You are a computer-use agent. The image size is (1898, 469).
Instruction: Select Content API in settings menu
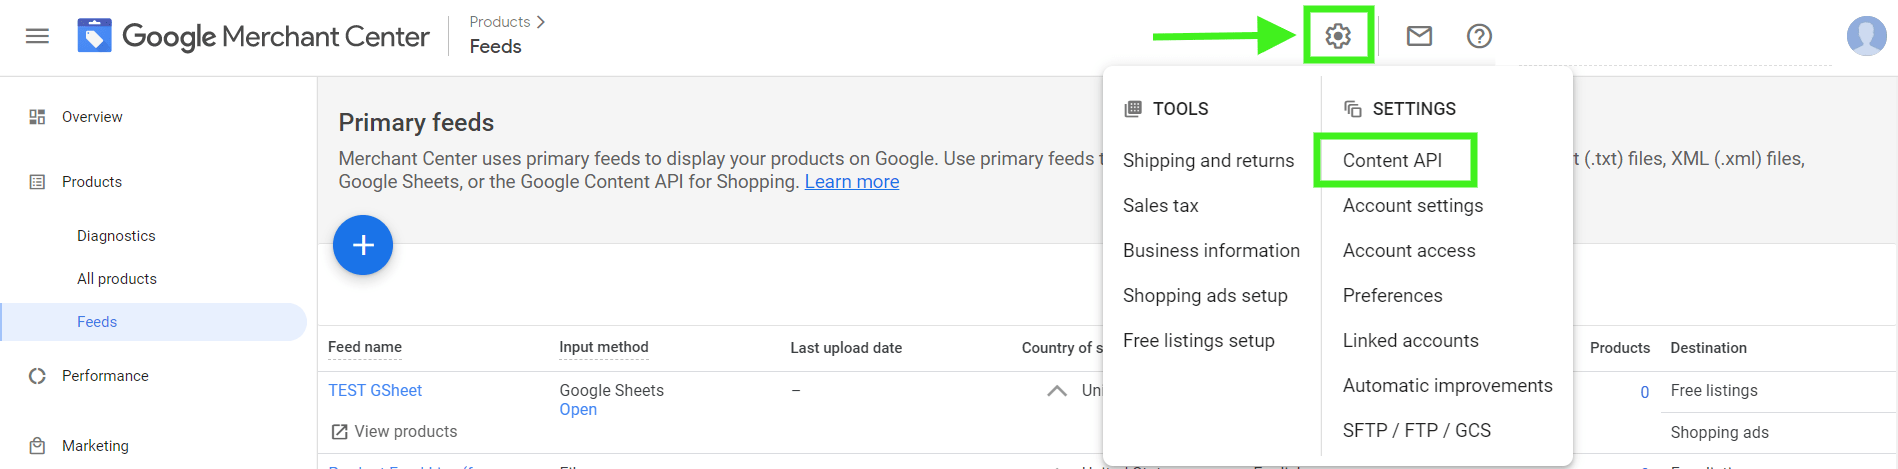(x=1392, y=160)
